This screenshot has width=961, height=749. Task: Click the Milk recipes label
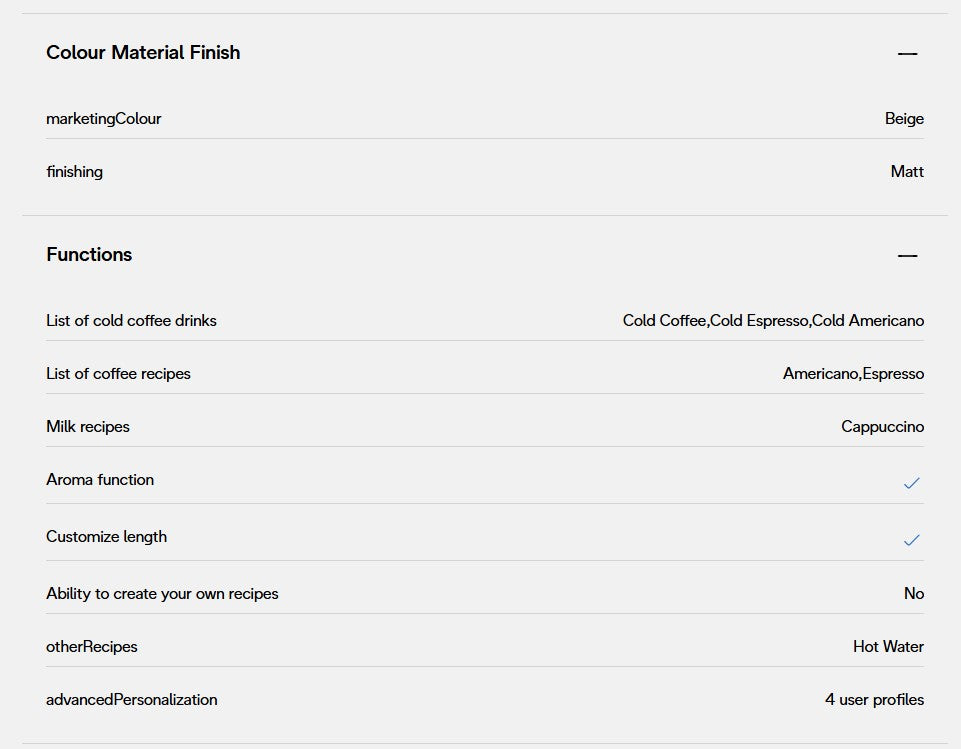click(x=88, y=427)
